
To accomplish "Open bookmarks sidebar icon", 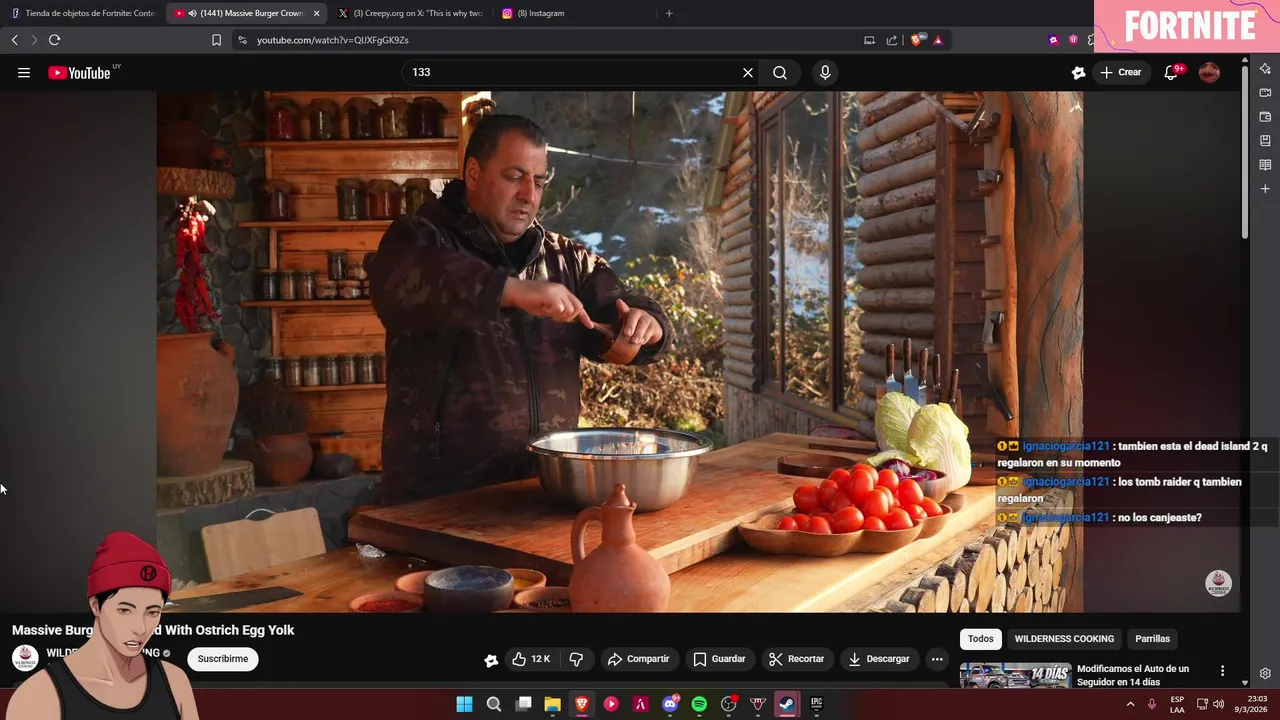I will click(1265, 141).
